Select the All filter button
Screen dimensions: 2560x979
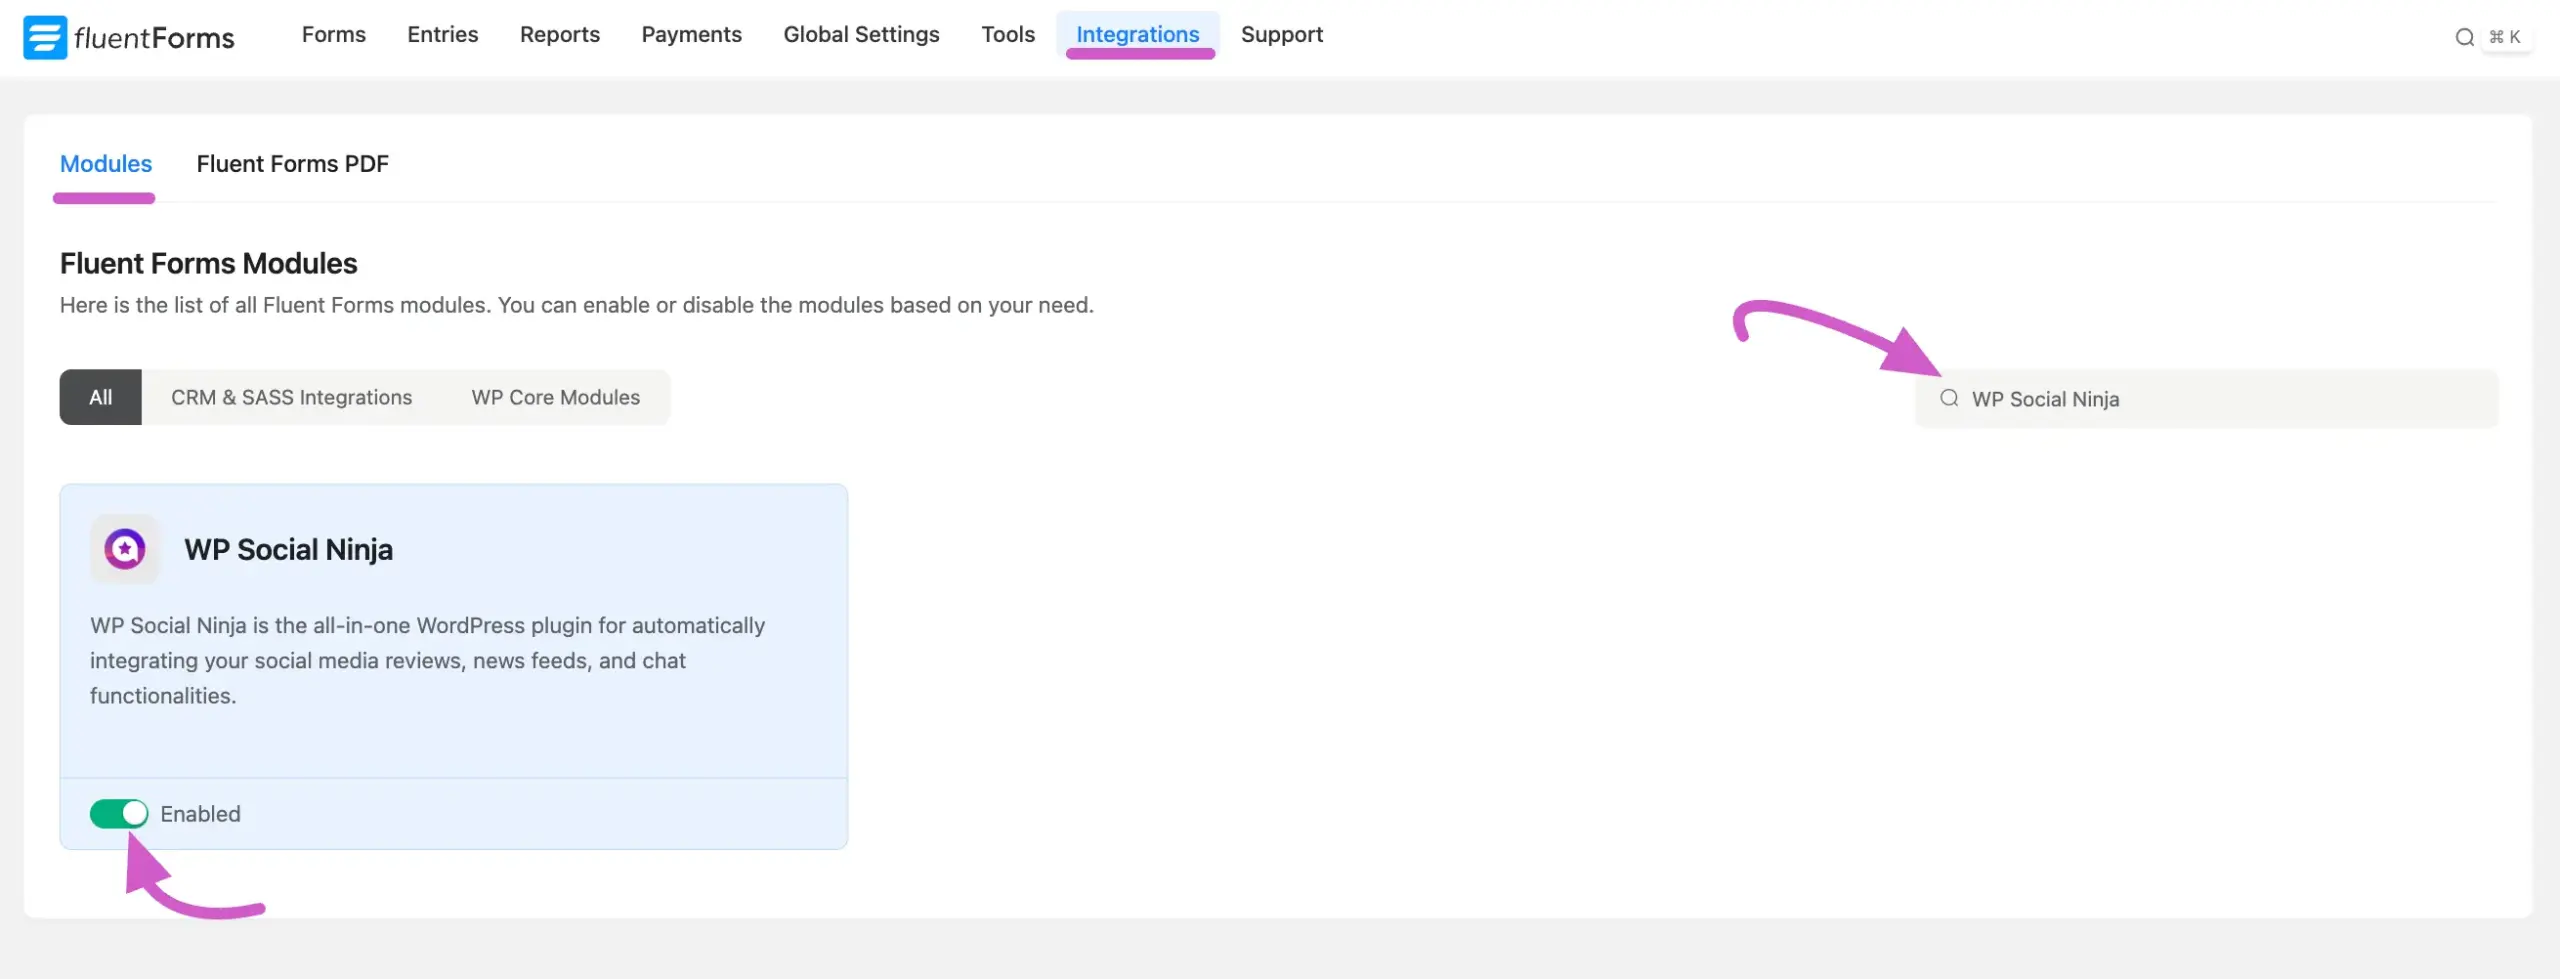click(100, 396)
